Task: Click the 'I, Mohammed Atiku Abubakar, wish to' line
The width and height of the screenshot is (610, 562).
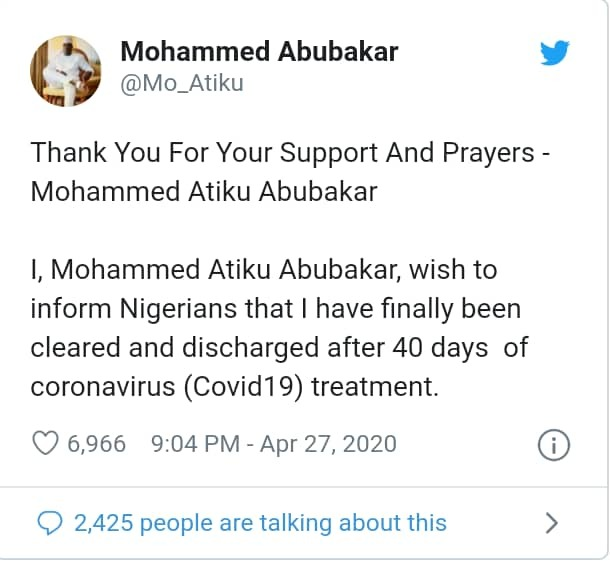Action: pyautogui.click(x=264, y=271)
